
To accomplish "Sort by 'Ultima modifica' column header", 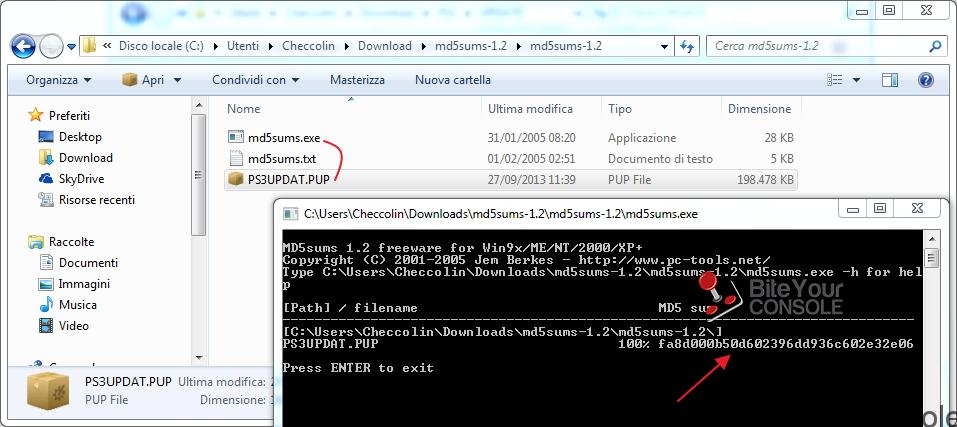I will [x=530, y=109].
